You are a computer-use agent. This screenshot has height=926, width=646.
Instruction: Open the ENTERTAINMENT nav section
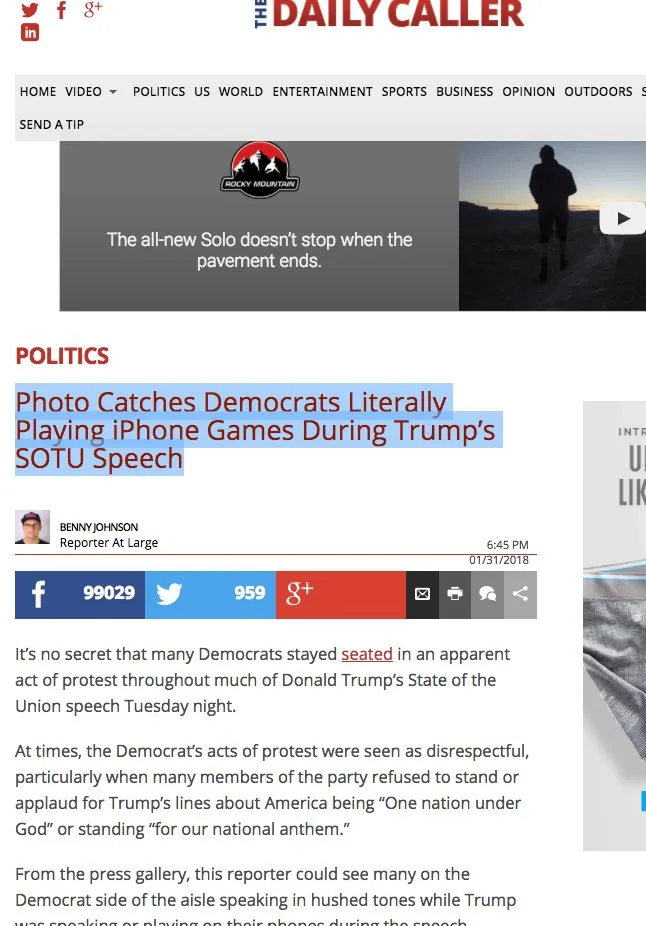pos(322,92)
